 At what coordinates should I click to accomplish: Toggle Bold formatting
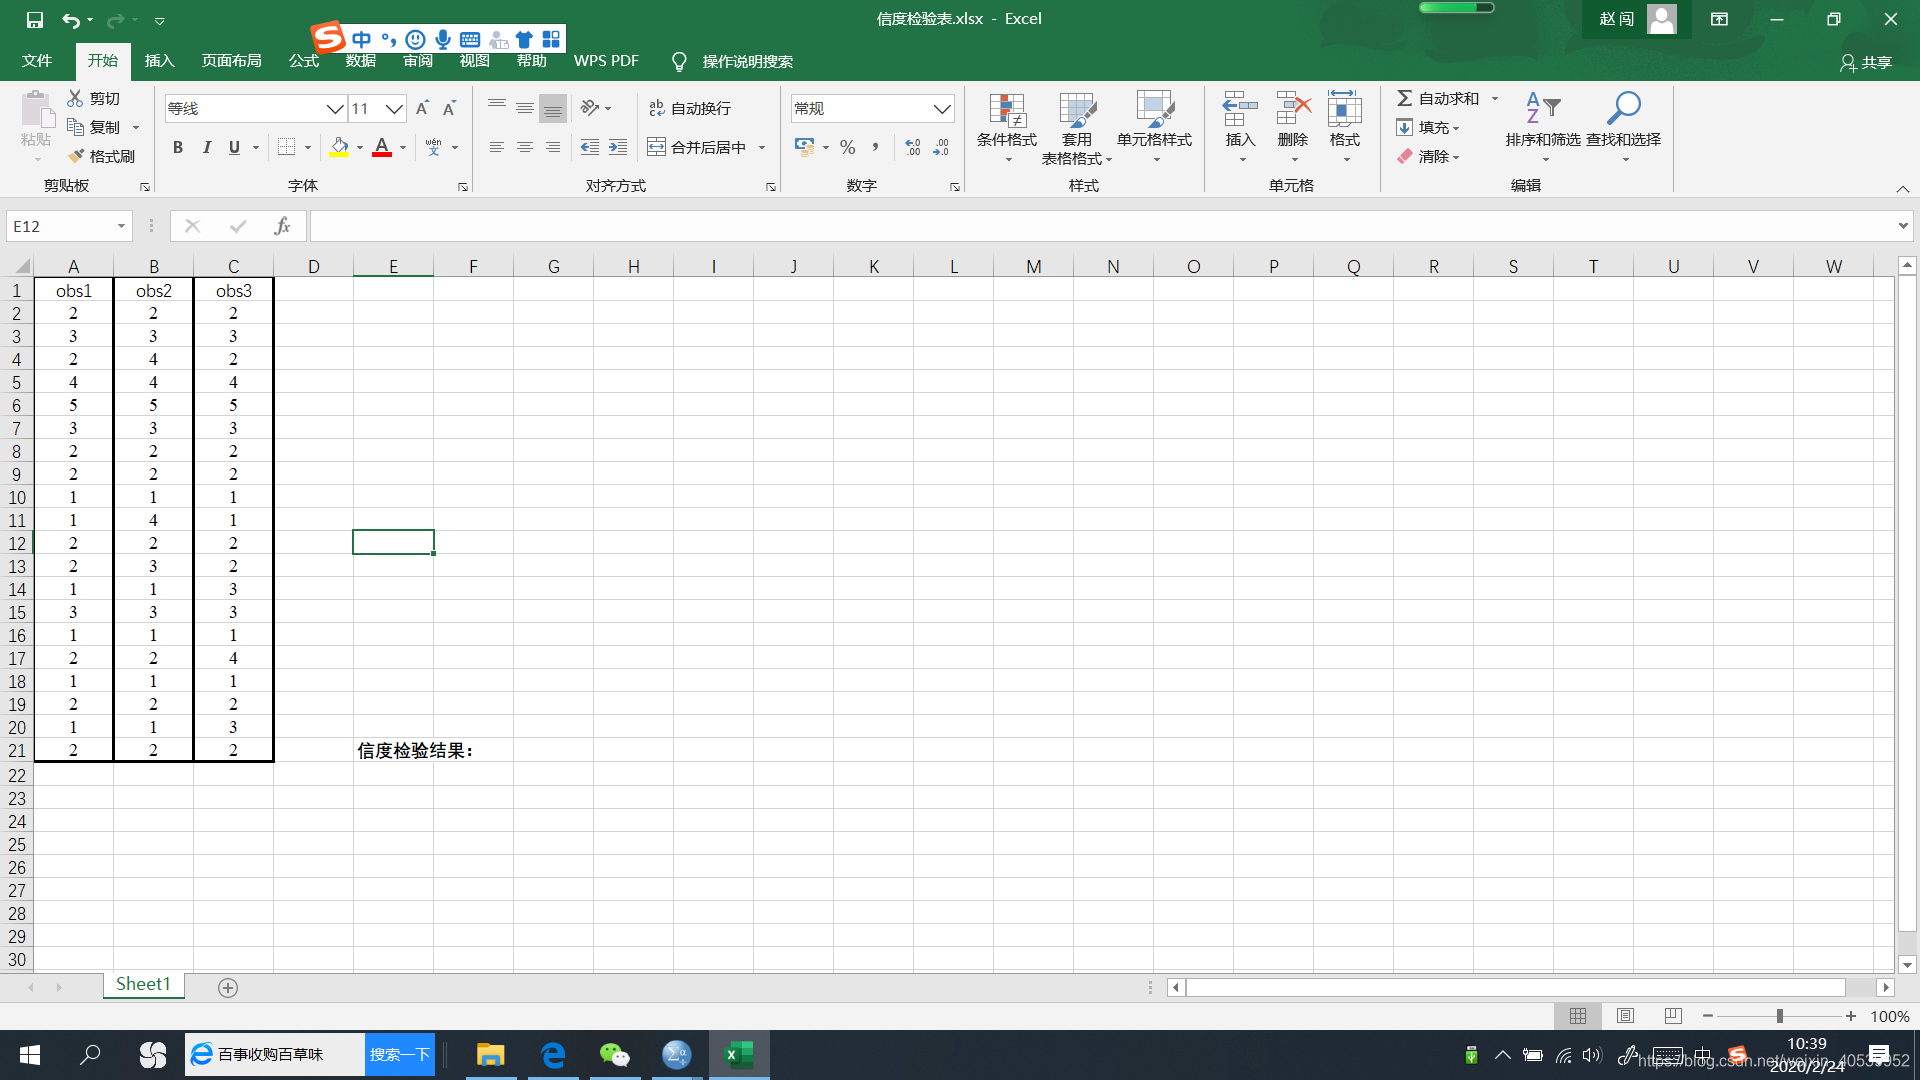pos(178,147)
